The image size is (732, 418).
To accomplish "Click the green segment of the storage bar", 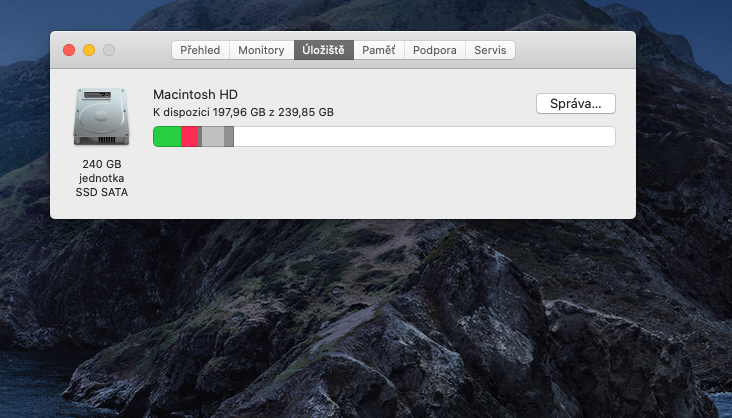I will tap(167, 137).
